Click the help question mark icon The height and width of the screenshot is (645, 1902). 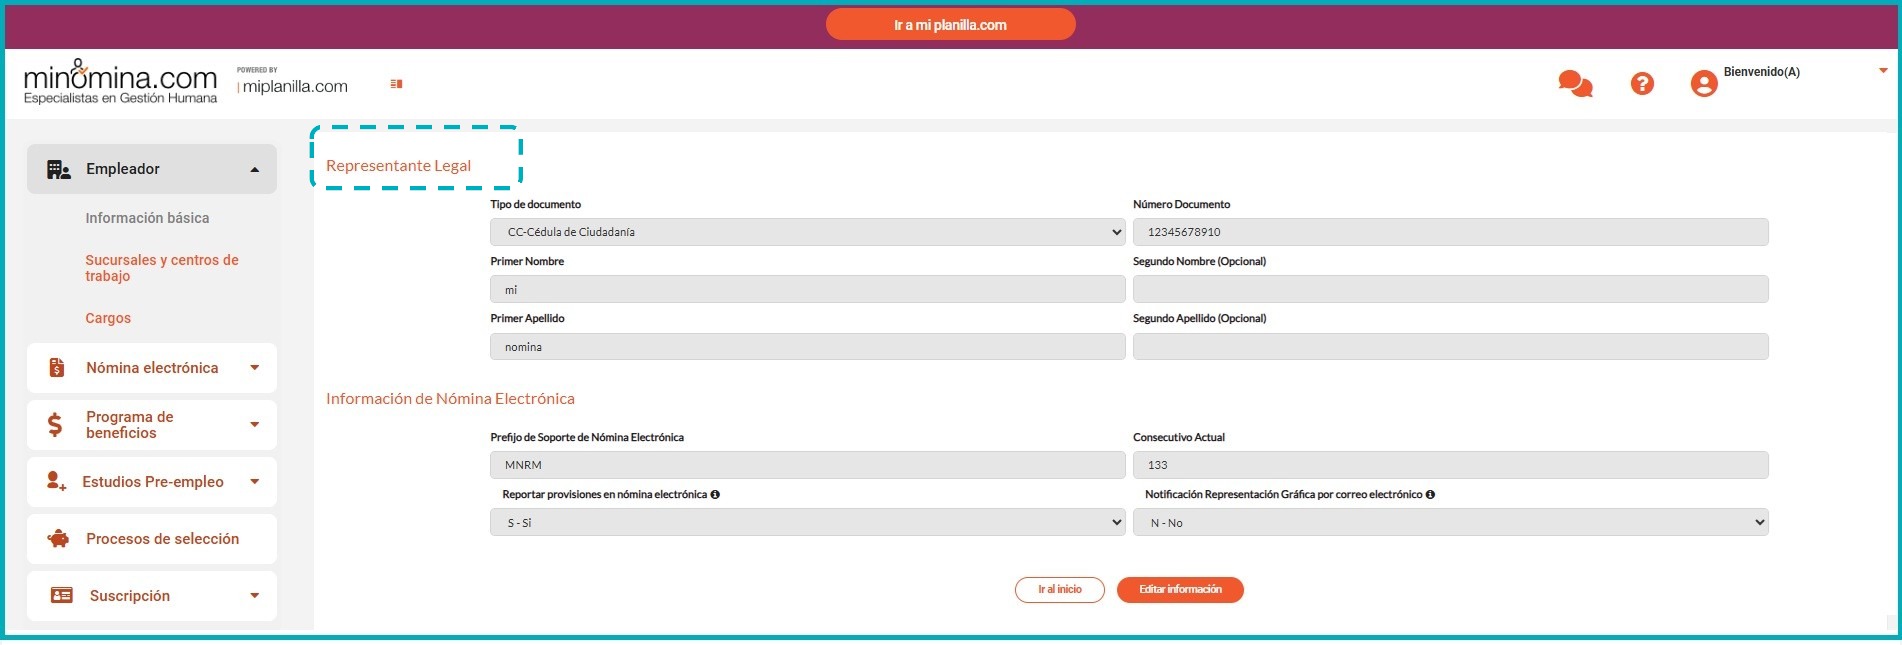(x=1642, y=84)
